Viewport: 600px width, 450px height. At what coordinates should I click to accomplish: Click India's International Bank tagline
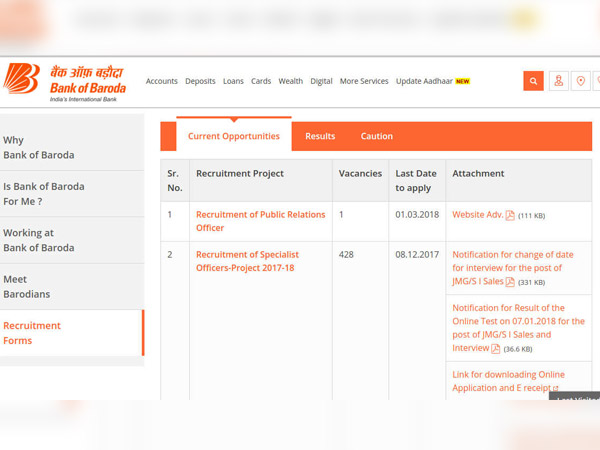coord(83,99)
